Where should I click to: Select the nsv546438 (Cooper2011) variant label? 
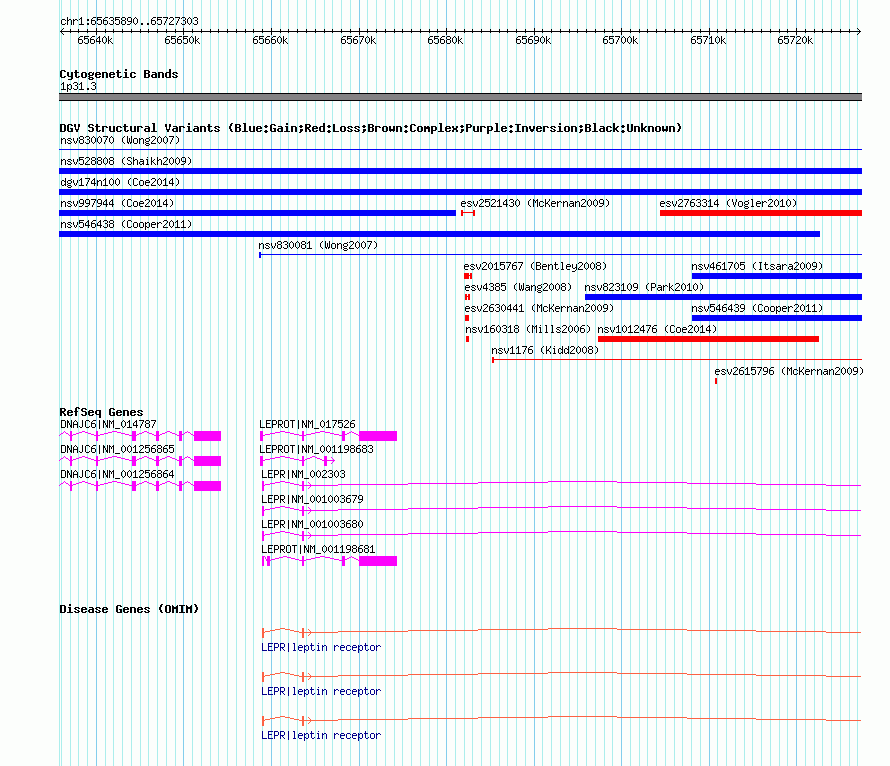click(126, 224)
